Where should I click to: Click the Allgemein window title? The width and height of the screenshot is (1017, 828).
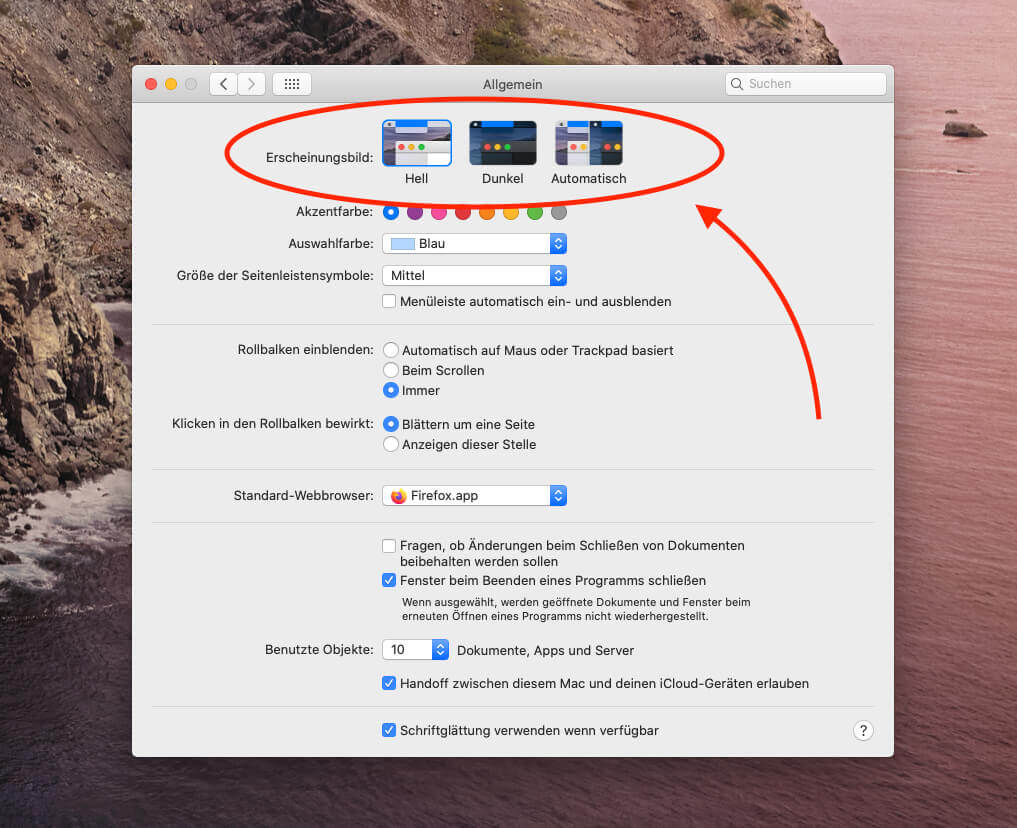pyautogui.click(x=512, y=84)
